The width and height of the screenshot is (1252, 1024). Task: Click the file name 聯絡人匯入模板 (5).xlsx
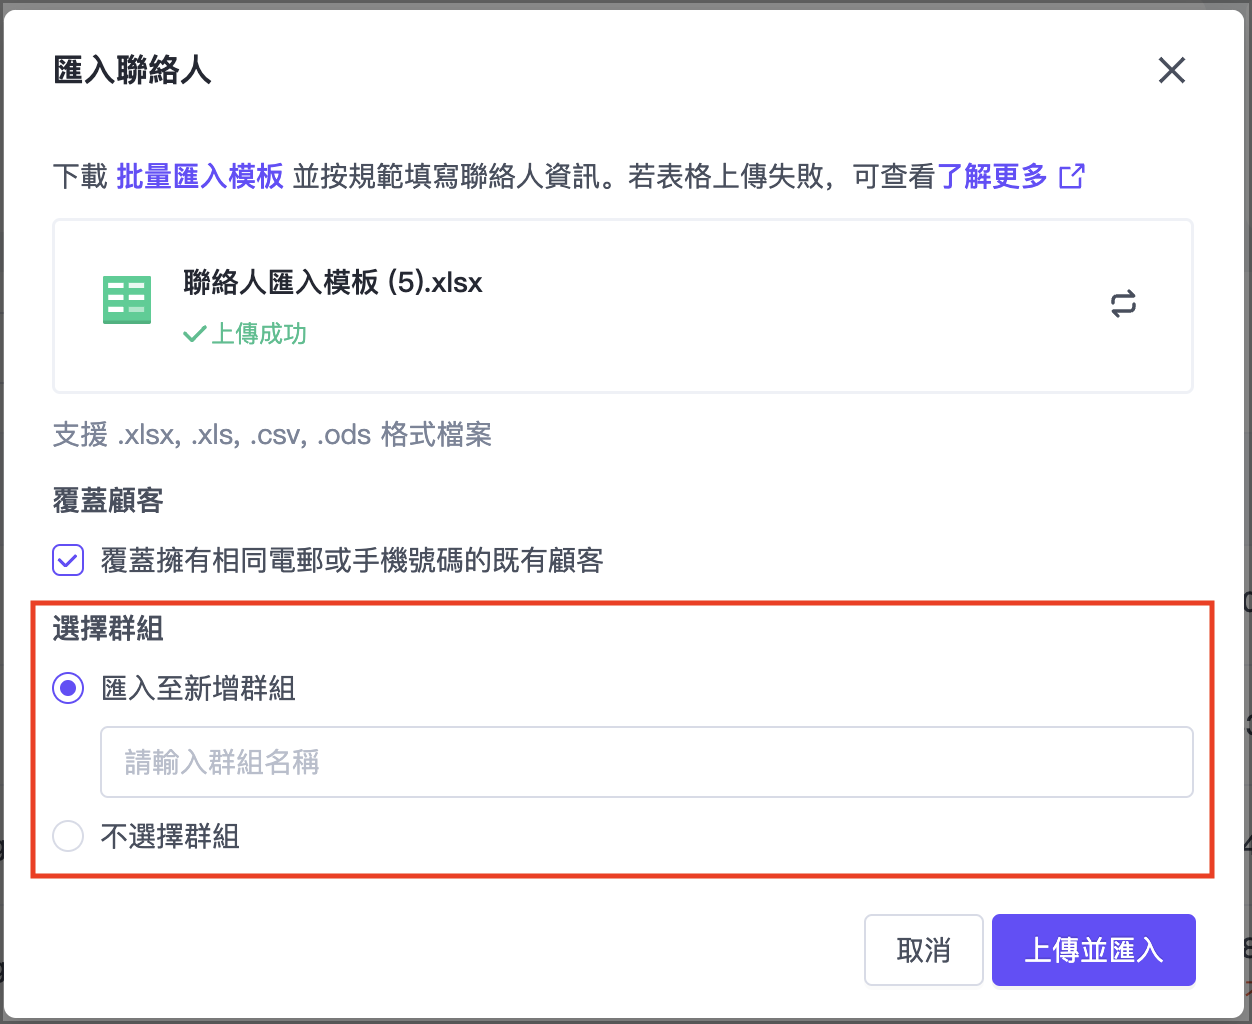tap(332, 283)
